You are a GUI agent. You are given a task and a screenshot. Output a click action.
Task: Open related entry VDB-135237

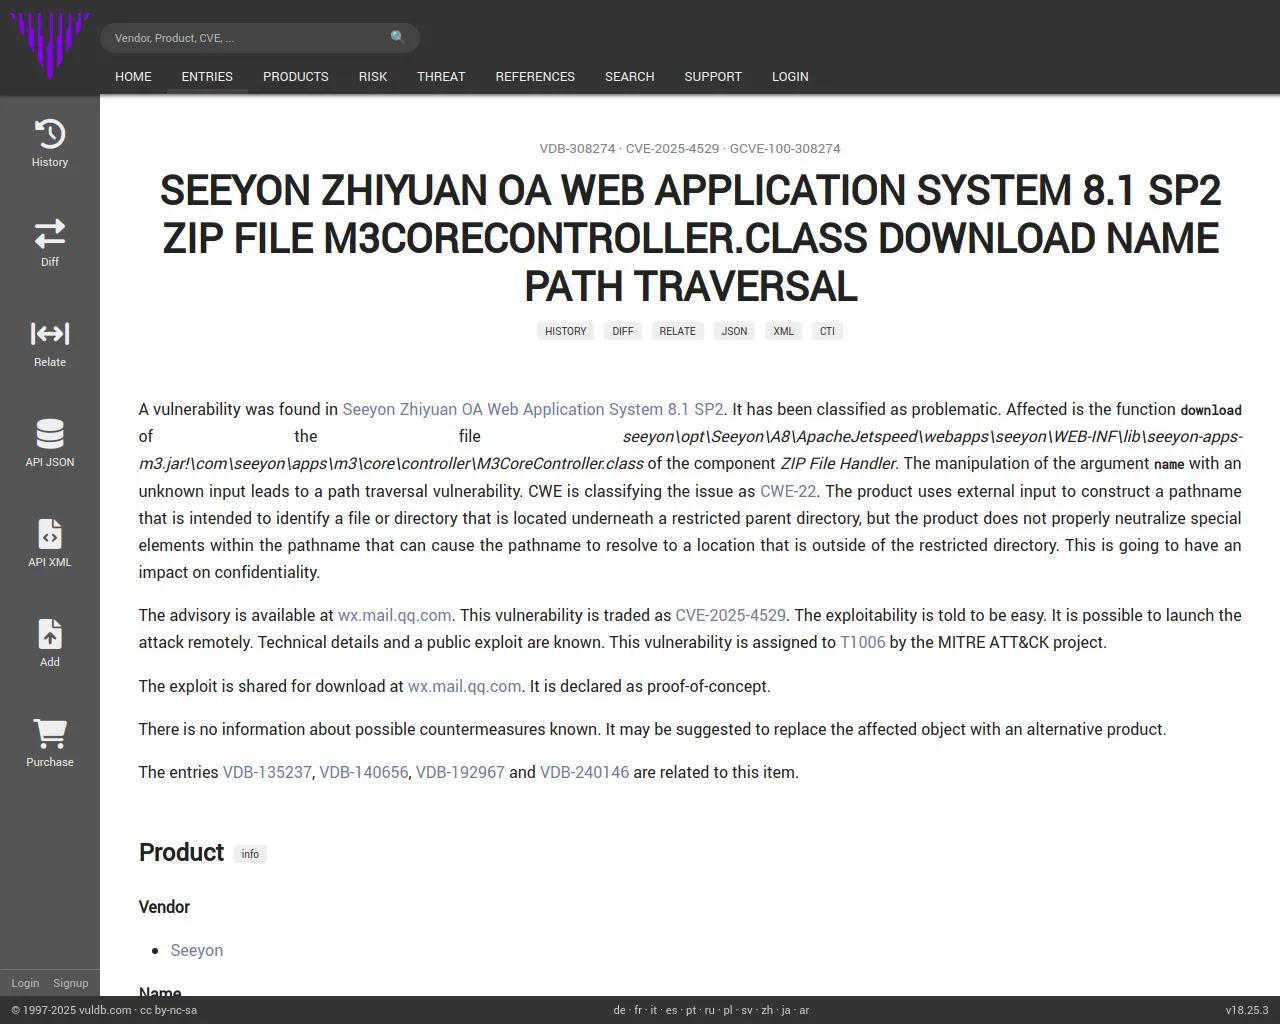[x=267, y=772]
